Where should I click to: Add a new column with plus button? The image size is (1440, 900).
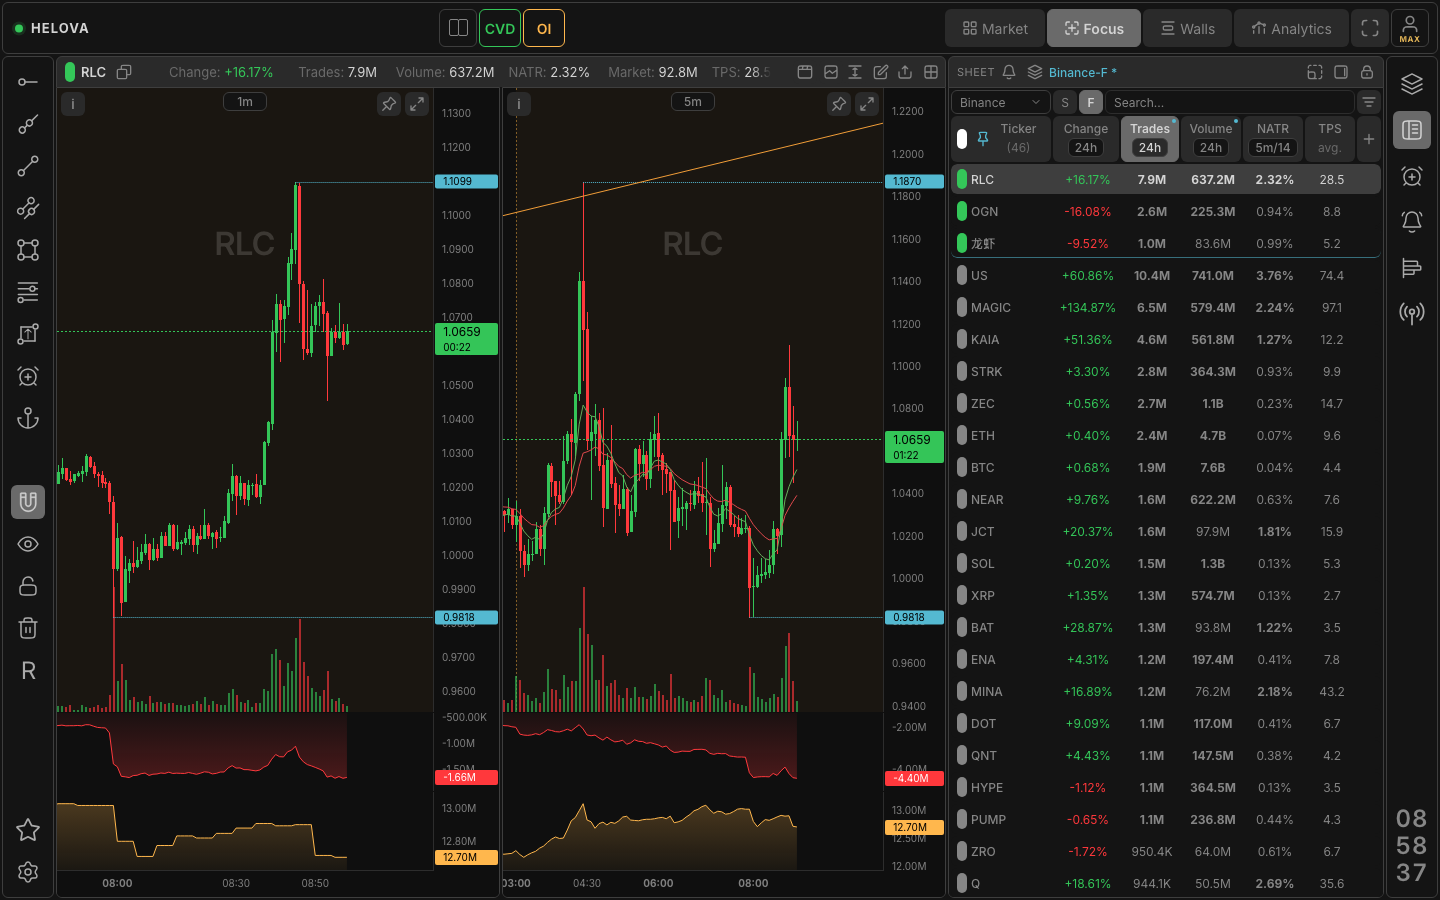(1369, 139)
